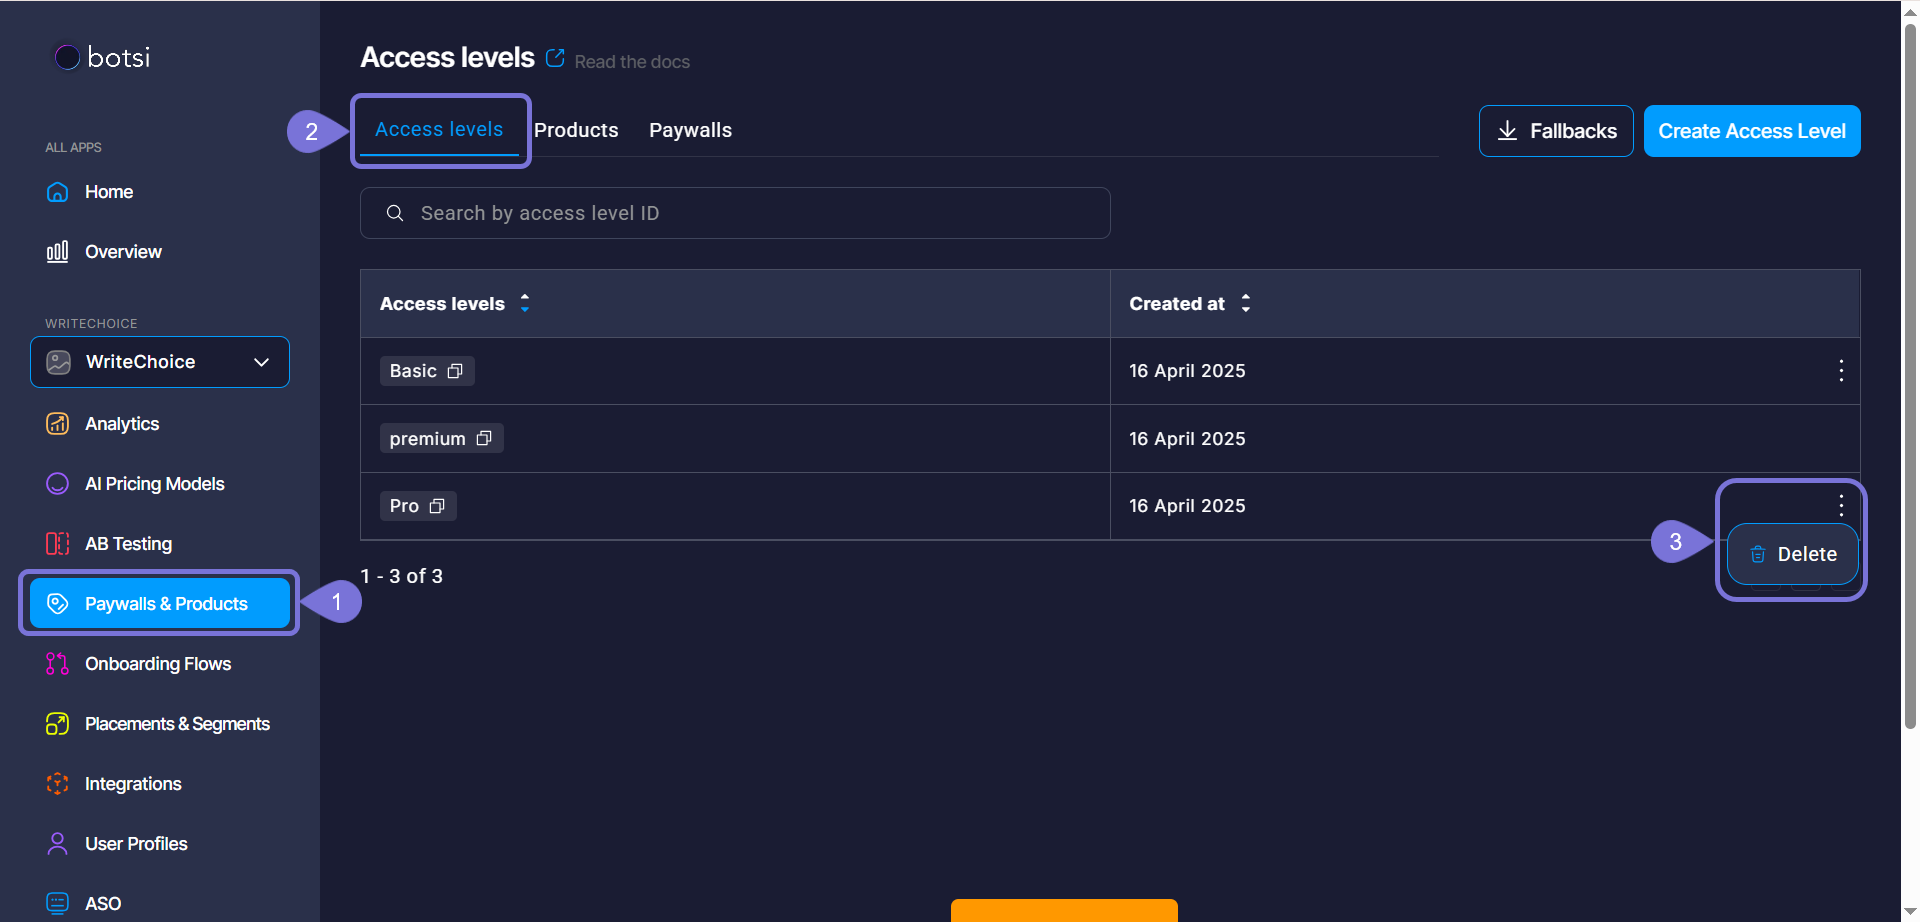Sort table by Access levels column
The width and height of the screenshot is (1920, 922).
(x=525, y=303)
